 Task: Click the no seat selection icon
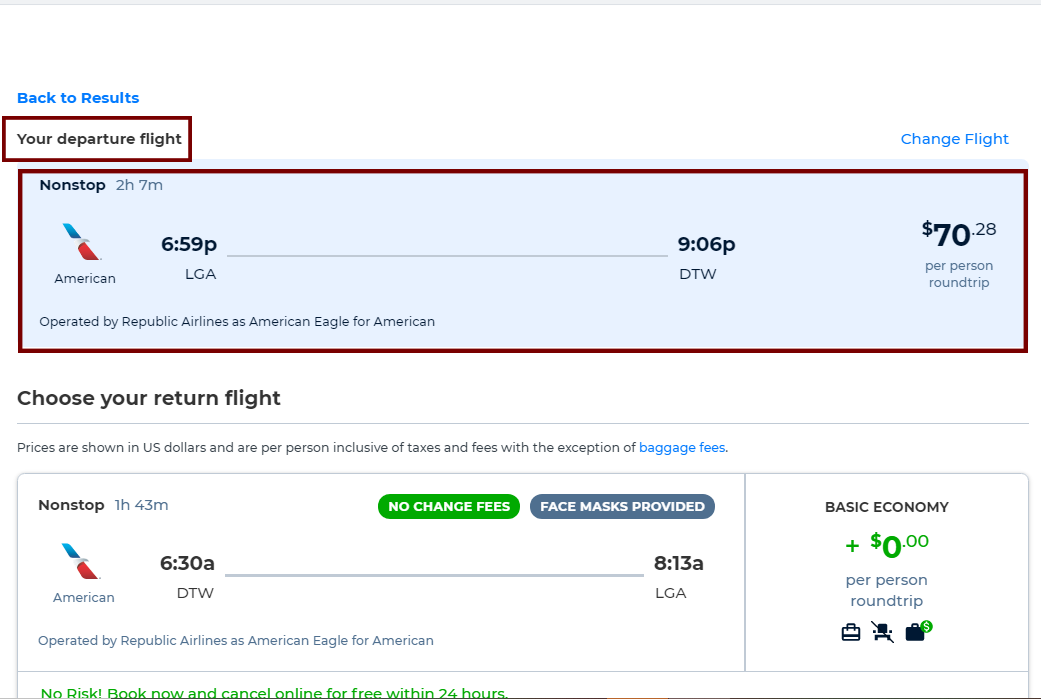pyautogui.click(x=882, y=632)
